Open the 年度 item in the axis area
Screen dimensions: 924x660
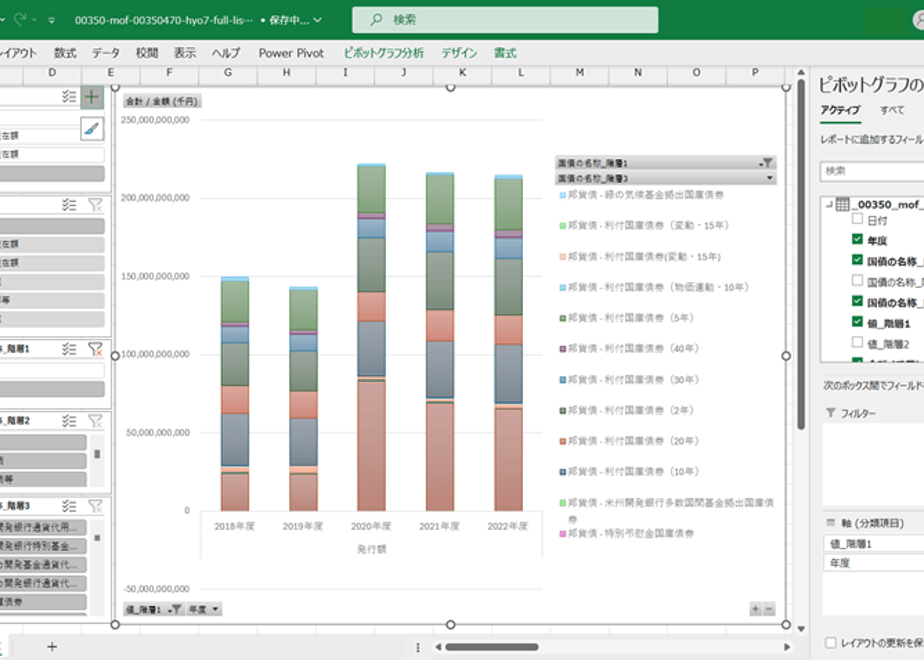pyautogui.click(x=874, y=563)
